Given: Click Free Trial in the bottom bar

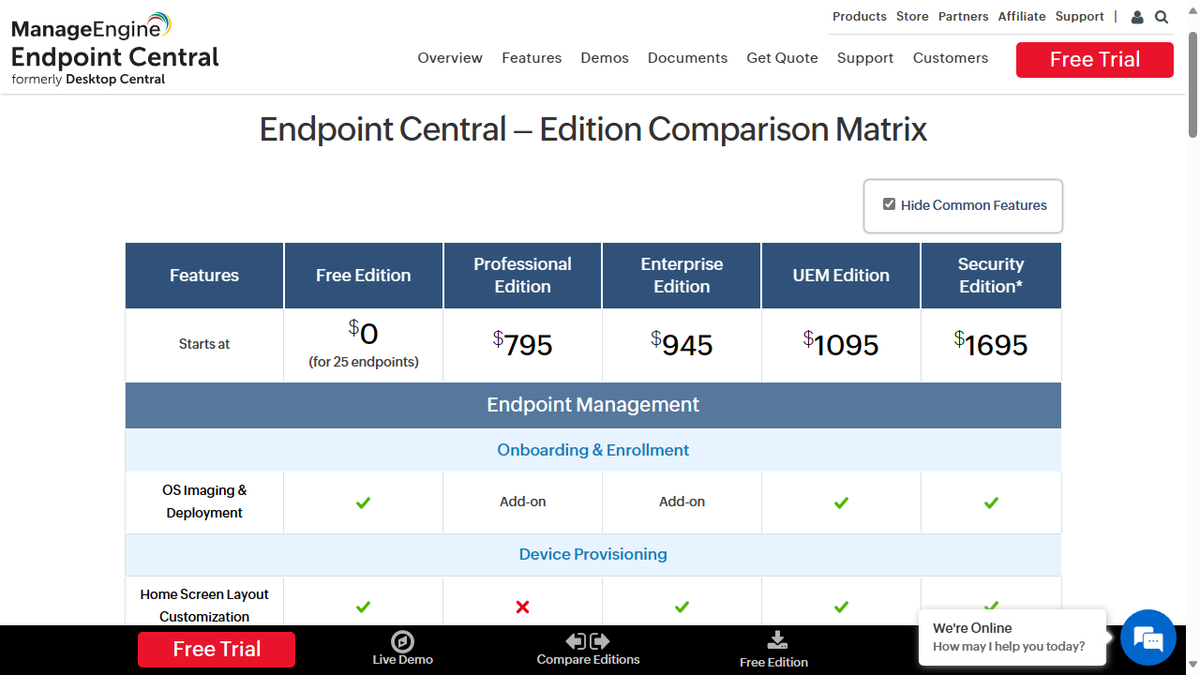Looking at the screenshot, I should click(x=216, y=649).
